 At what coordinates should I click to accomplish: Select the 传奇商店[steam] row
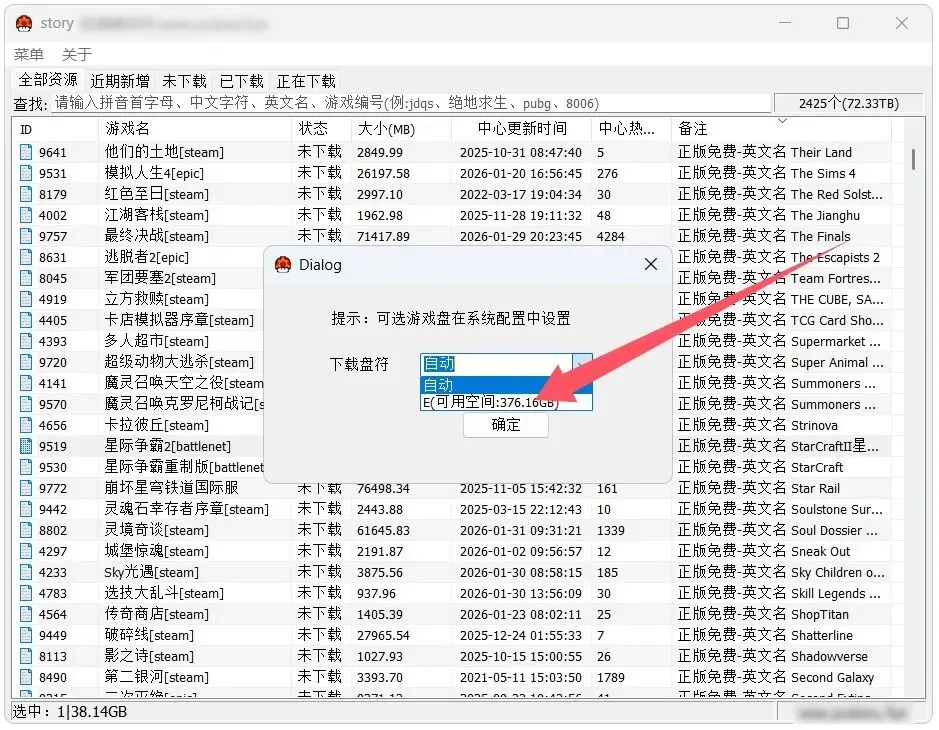click(x=452, y=614)
